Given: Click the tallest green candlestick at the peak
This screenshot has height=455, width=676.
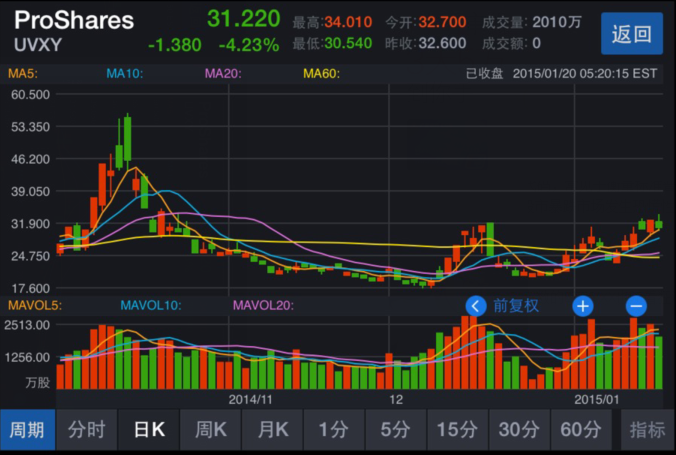Looking at the screenshot, I should (x=127, y=138).
